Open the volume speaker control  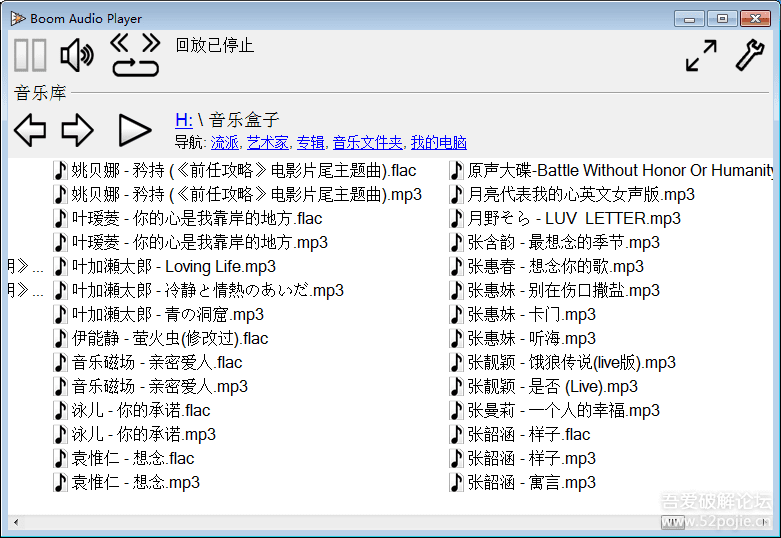pyautogui.click(x=77, y=55)
